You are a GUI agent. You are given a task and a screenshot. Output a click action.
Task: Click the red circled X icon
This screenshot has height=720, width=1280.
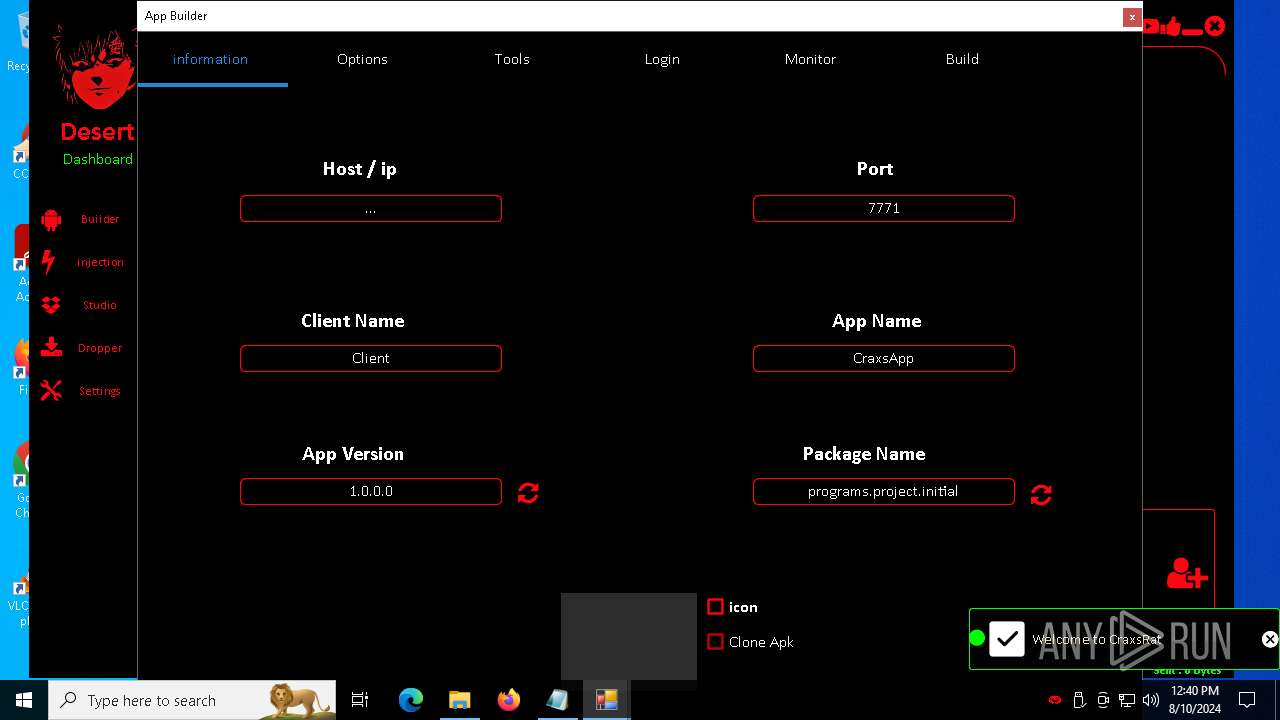[x=1214, y=26]
